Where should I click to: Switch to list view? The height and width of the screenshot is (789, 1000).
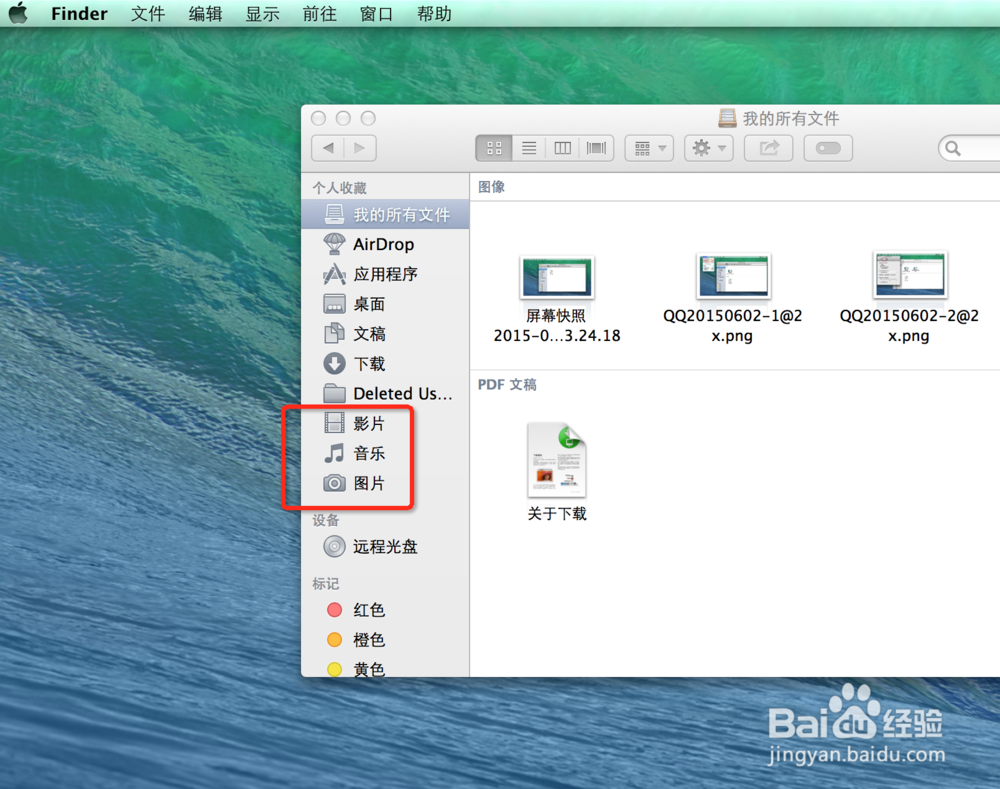[529, 148]
